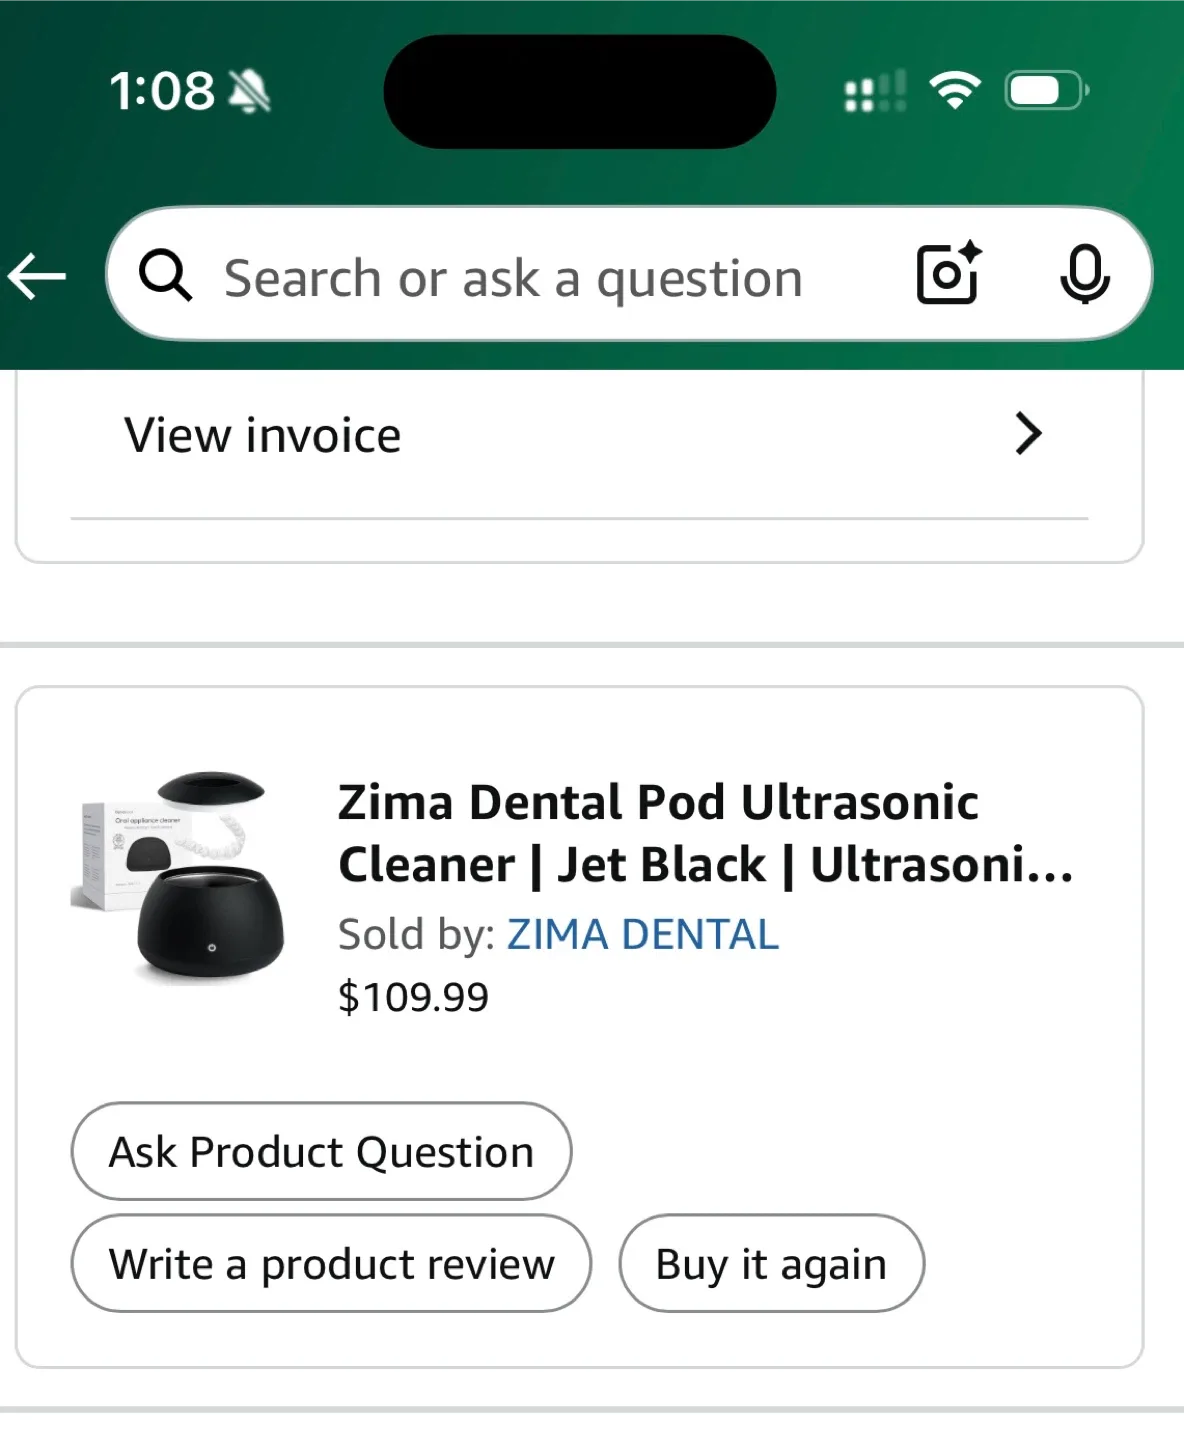Tap the magnifying glass search icon
Screen dimensions: 1184x1440
(x=167, y=276)
